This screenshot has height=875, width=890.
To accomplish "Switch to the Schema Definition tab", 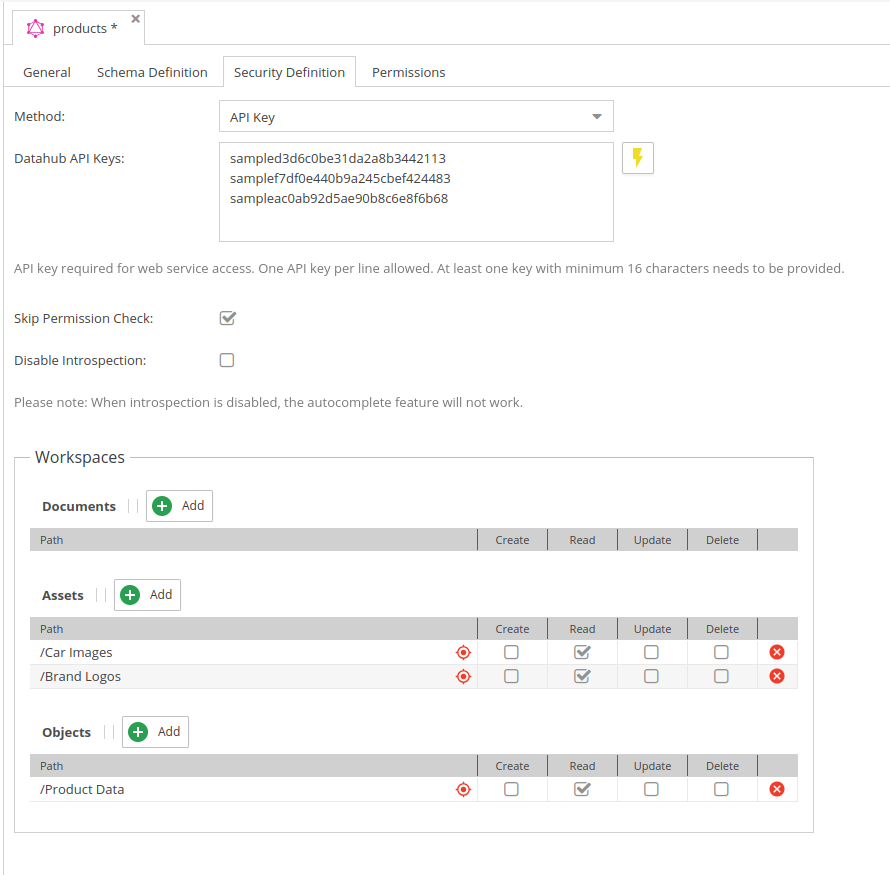I will (x=152, y=72).
